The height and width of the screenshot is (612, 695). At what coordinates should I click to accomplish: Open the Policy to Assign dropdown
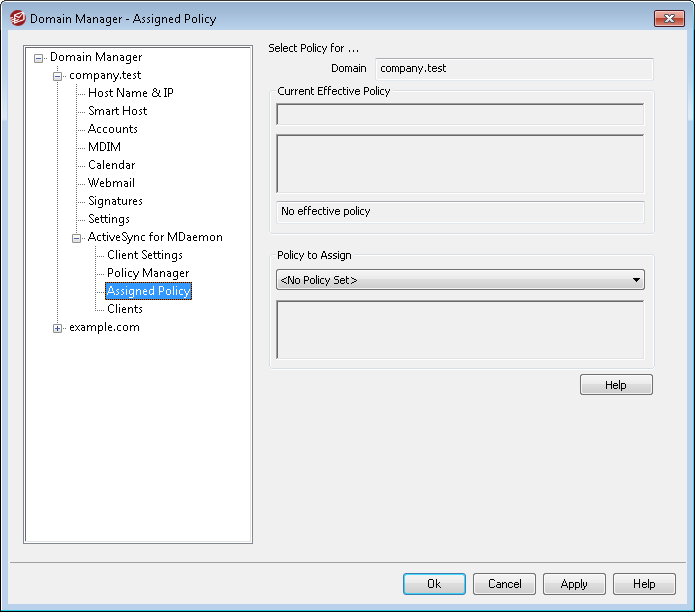[460, 280]
